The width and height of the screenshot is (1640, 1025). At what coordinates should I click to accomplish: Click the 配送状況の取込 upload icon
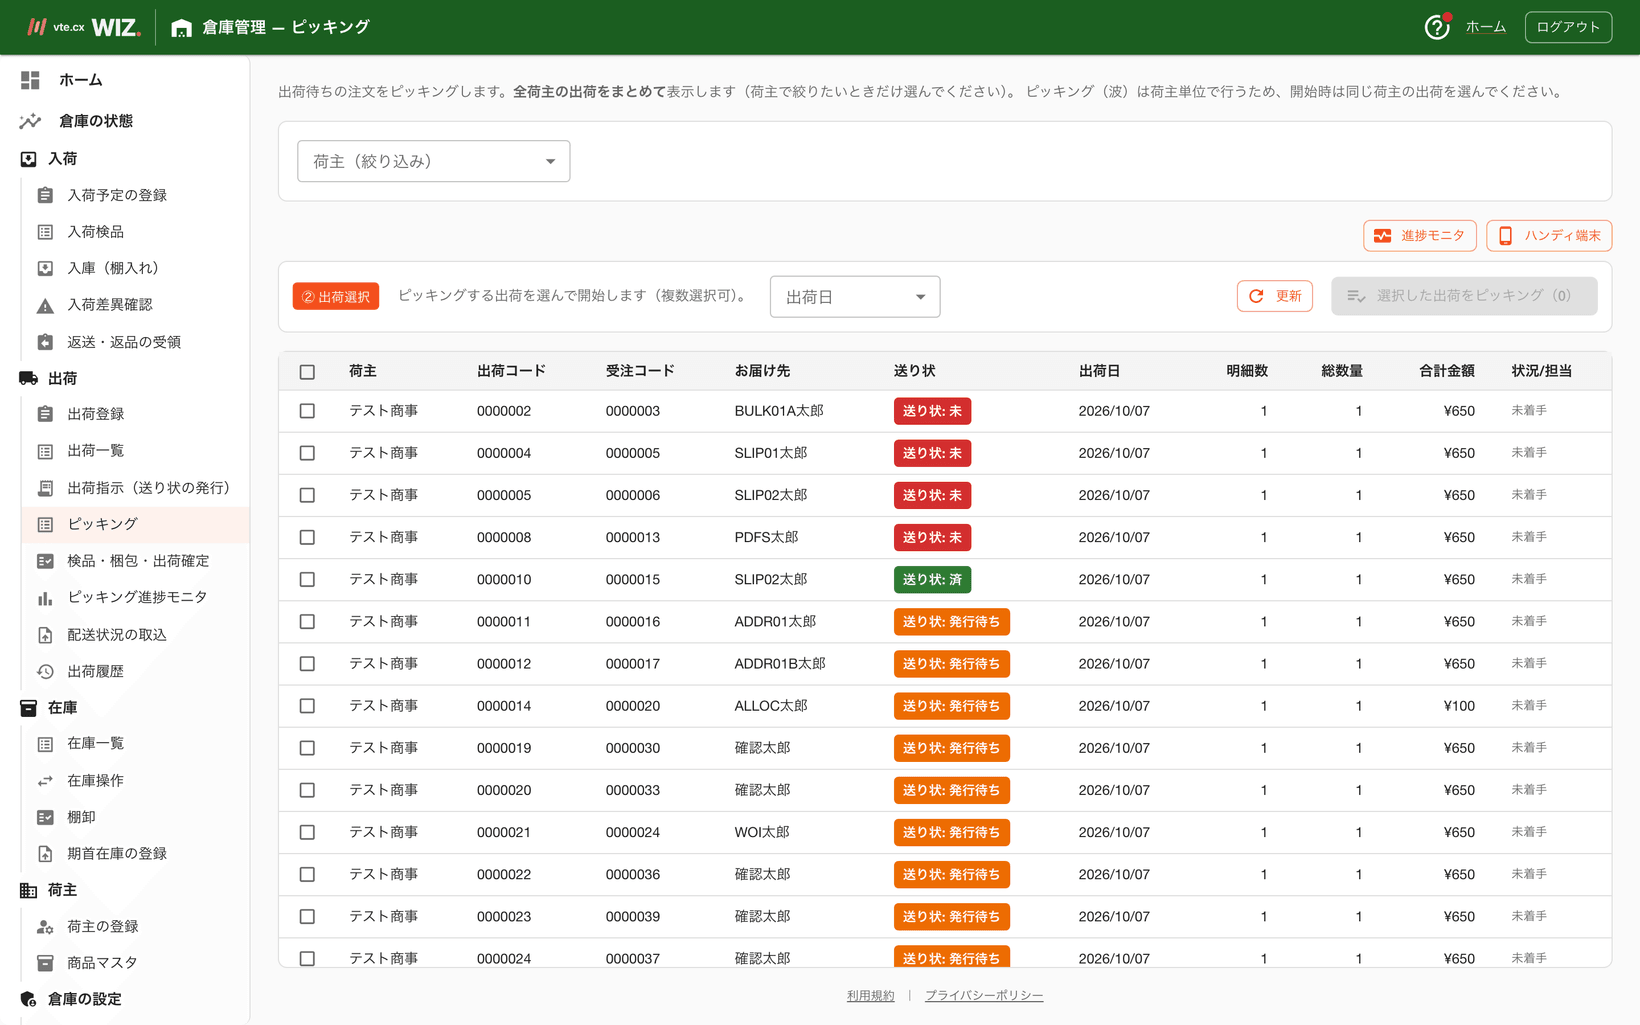[45, 635]
